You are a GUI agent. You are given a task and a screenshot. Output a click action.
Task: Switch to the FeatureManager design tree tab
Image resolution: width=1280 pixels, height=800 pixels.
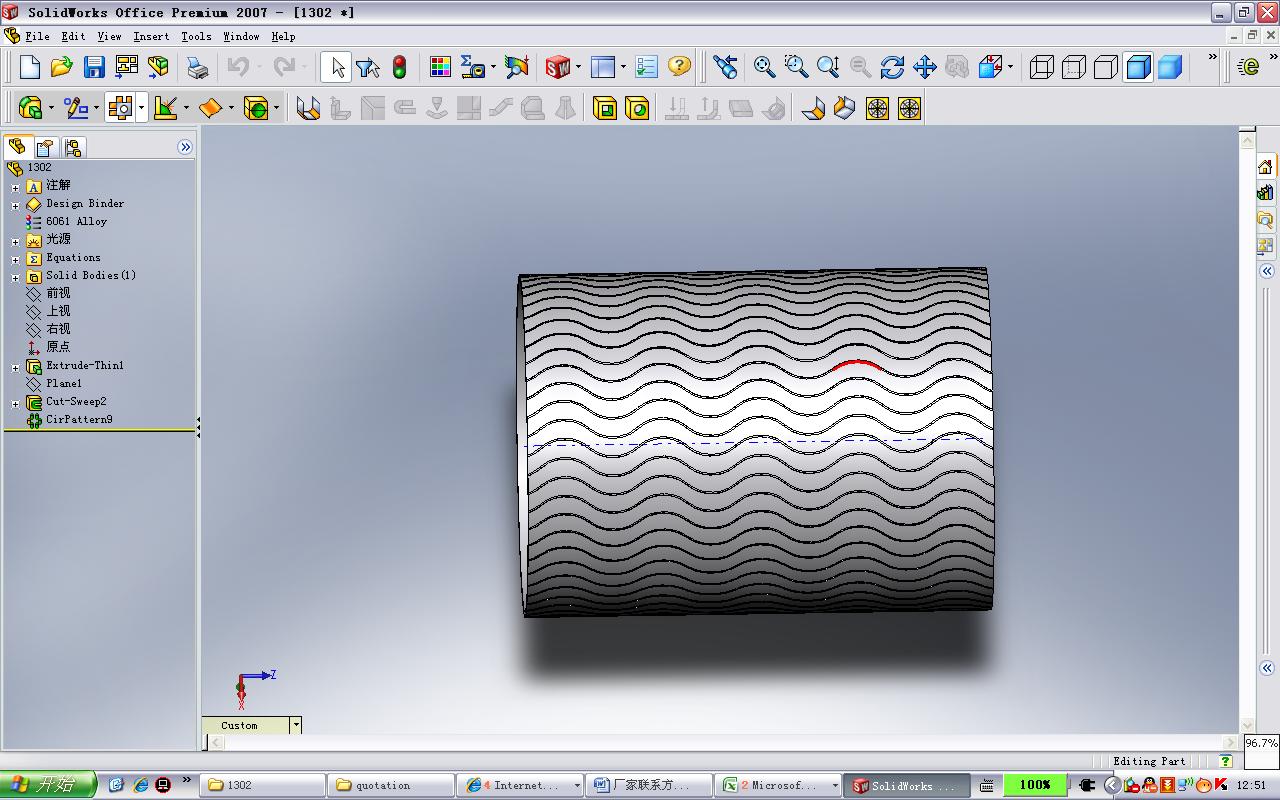pos(17,147)
